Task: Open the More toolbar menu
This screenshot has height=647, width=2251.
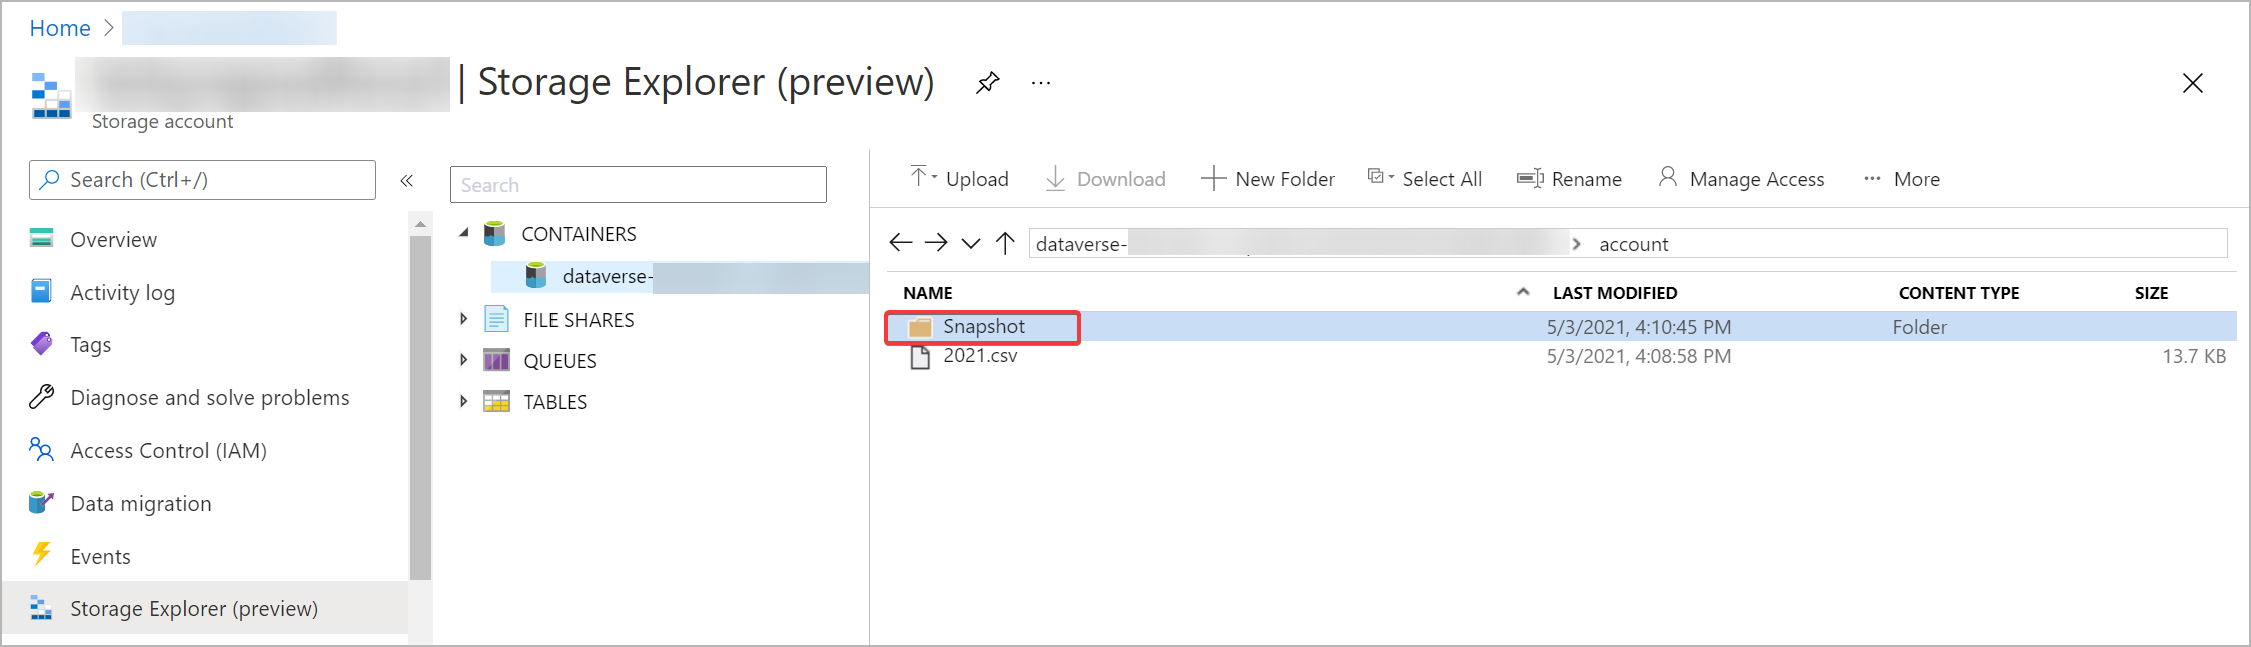Action: (x=1901, y=179)
